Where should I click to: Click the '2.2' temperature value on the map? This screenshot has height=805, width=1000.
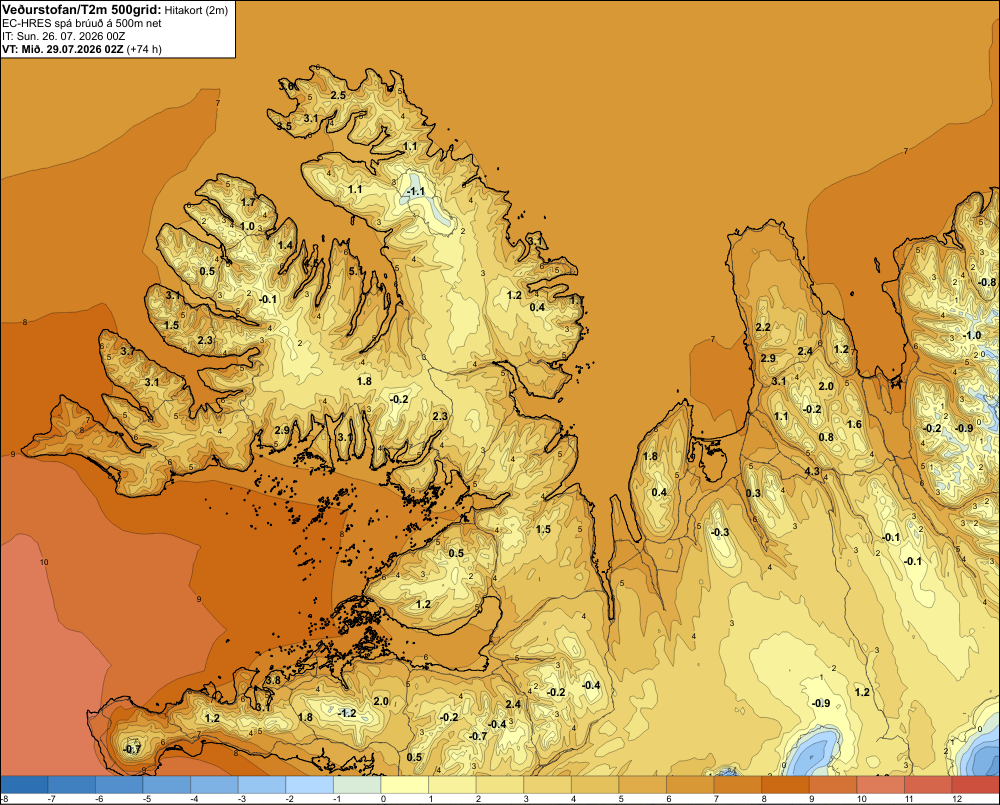[763, 327]
